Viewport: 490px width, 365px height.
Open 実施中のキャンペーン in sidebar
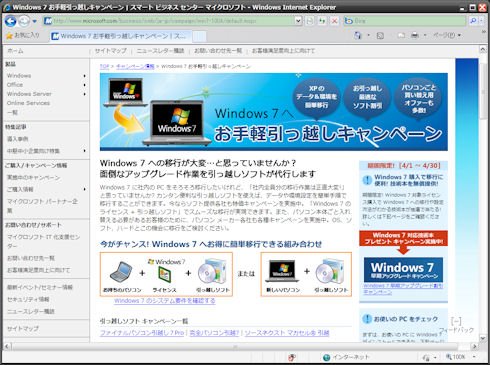pyautogui.click(x=34, y=177)
